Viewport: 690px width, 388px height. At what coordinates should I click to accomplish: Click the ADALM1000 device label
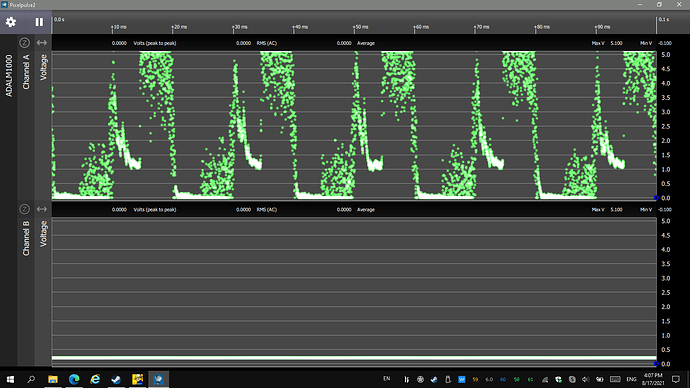tap(9, 76)
